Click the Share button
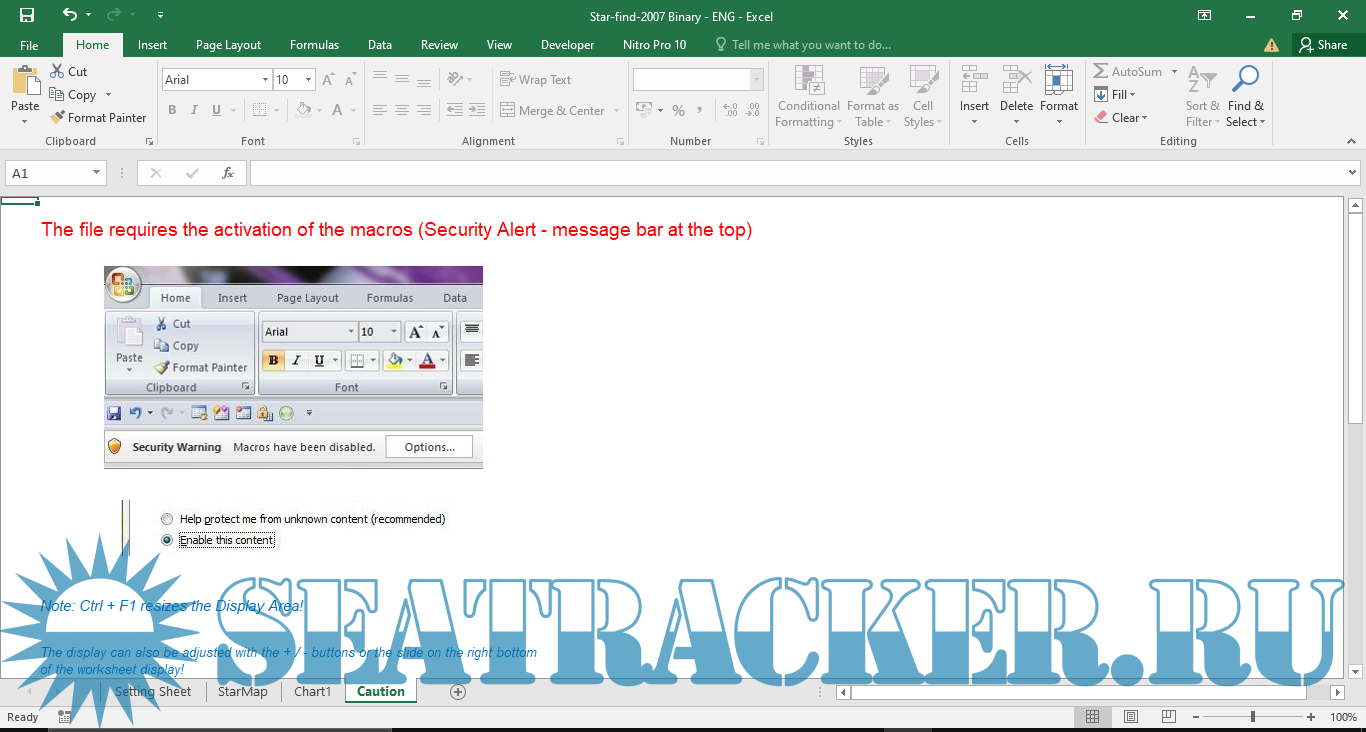Screen dimensions: 1366x732 tap(1322, 45)
